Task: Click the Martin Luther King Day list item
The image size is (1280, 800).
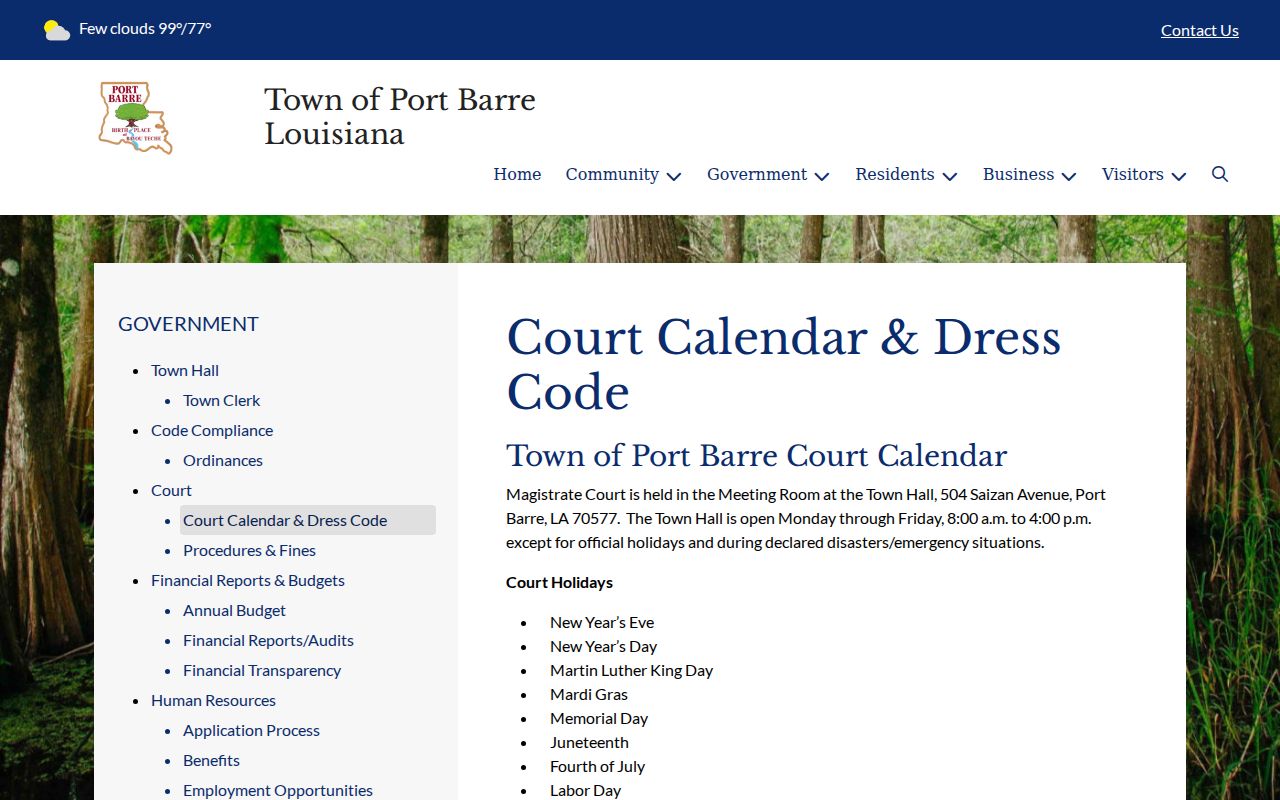Action: click(631, 670)
